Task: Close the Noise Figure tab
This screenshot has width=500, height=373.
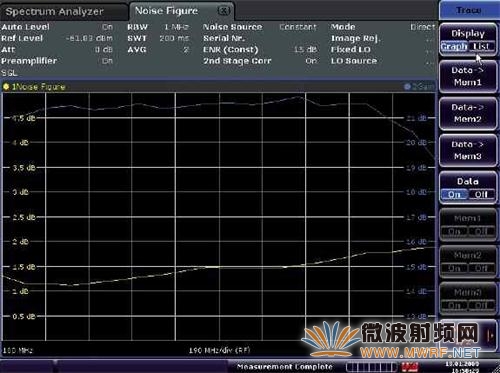Action: point(224,11)
